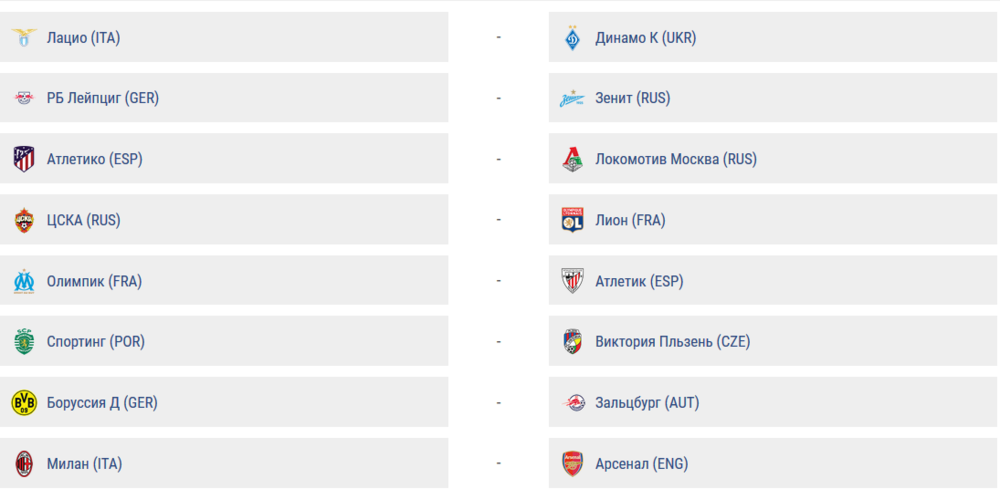Select the Спортинг (POR) team name

(96, 342)
